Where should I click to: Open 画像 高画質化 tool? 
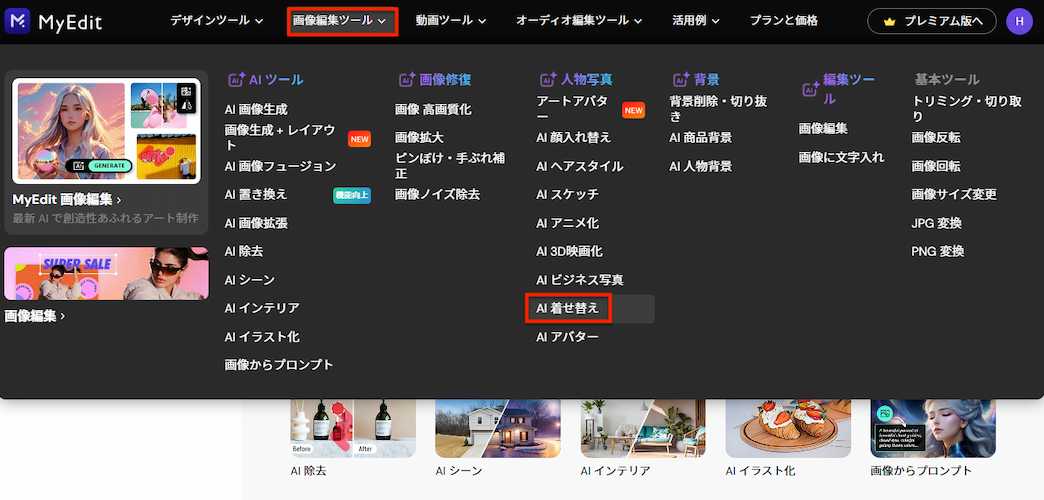click(x=433, y=109)
